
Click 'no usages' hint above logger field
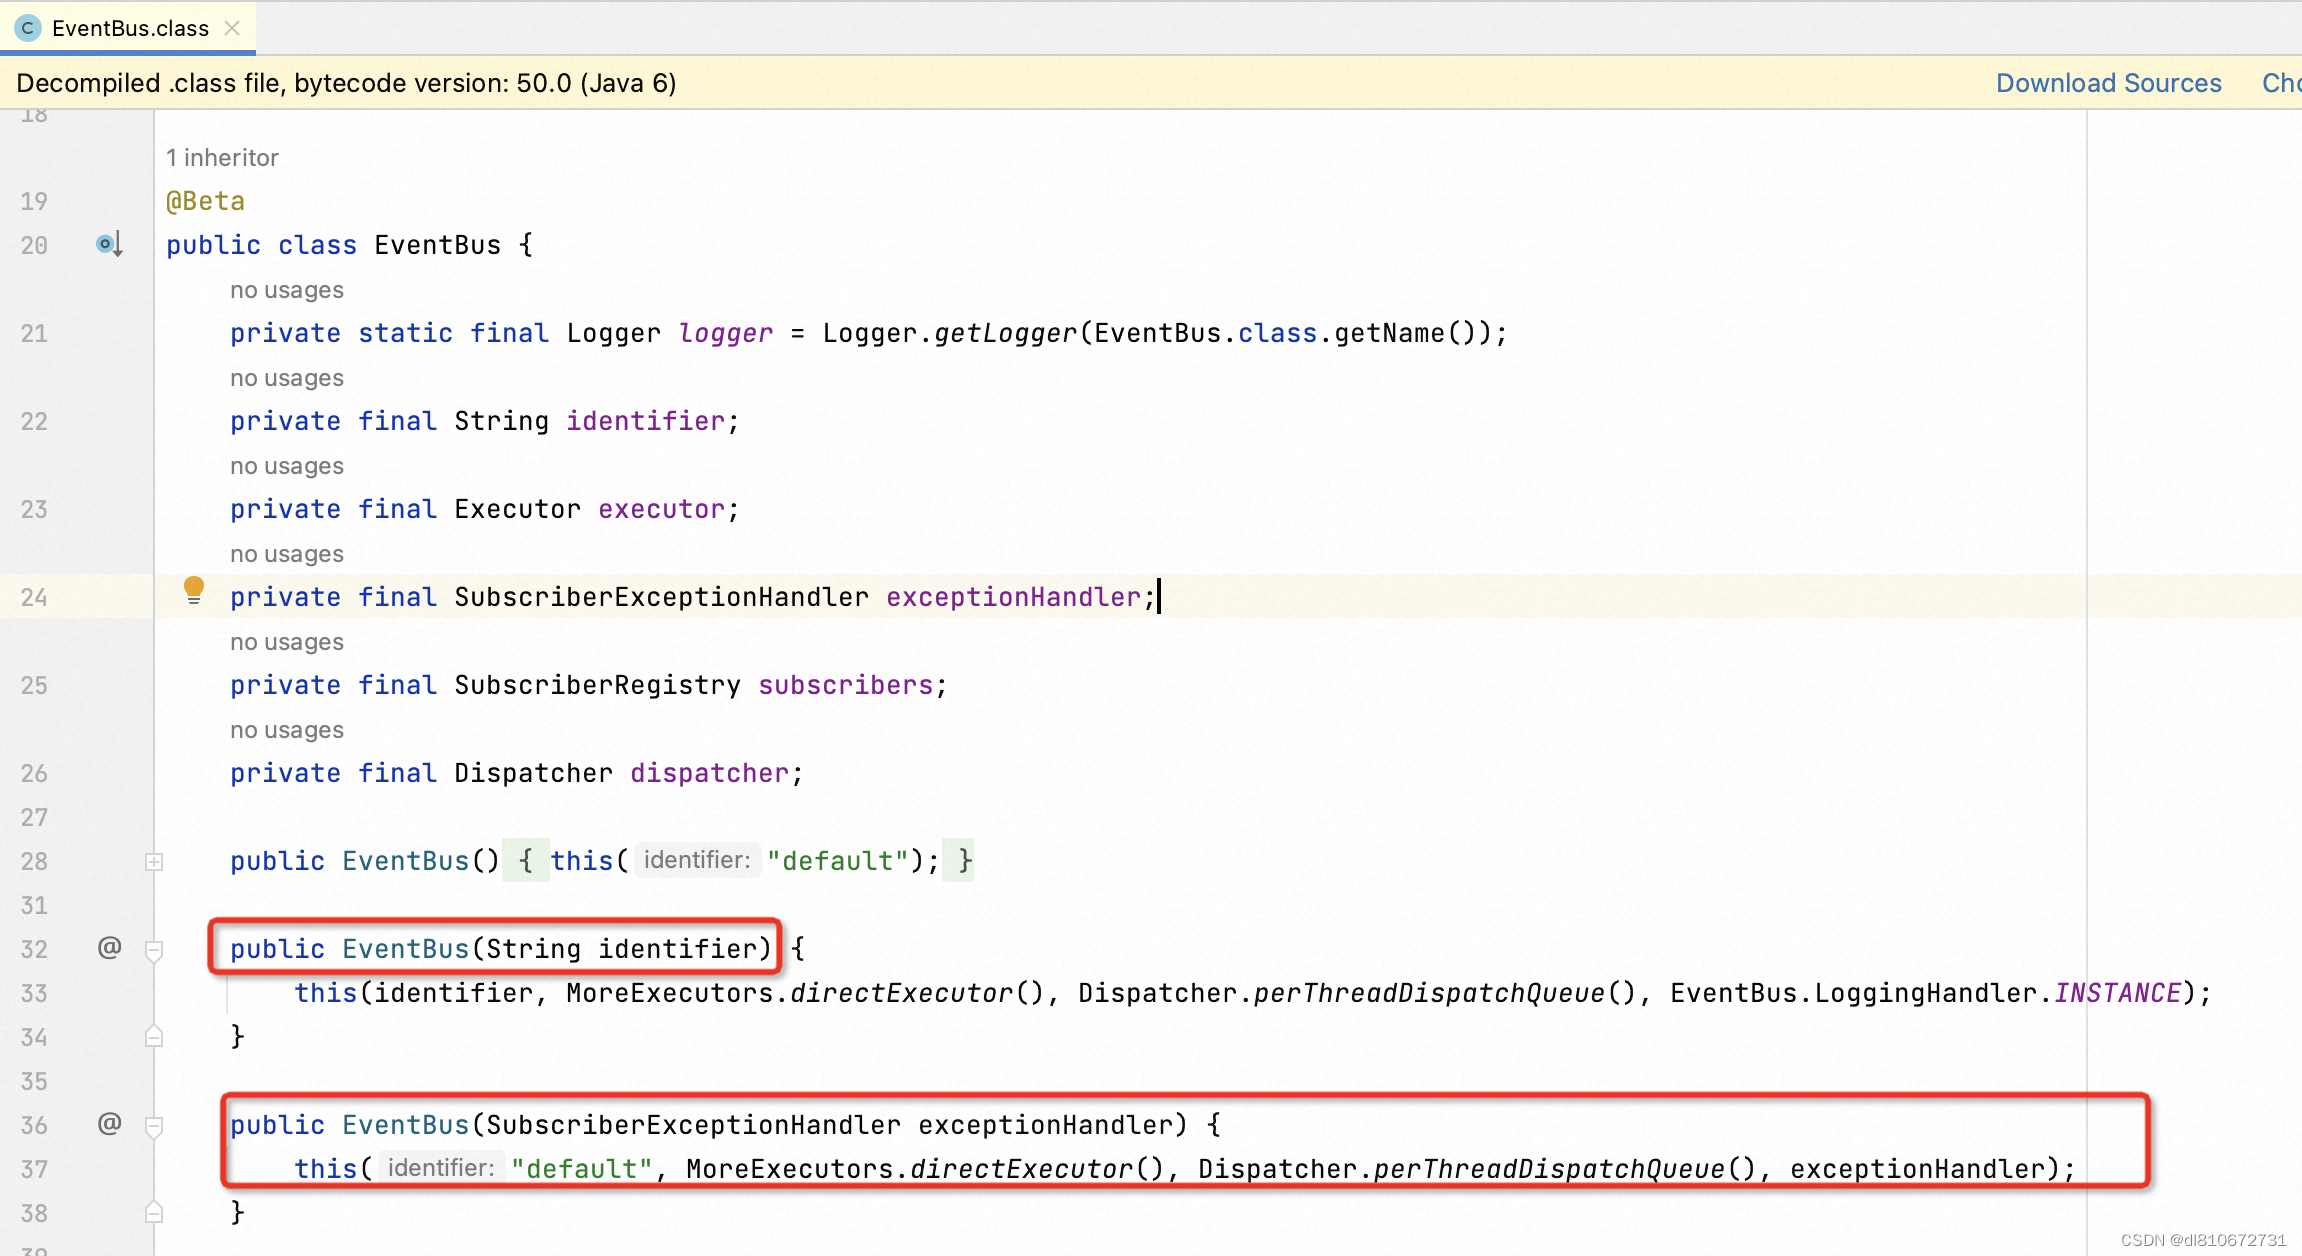pyautogui.click(x=287, y=290)
